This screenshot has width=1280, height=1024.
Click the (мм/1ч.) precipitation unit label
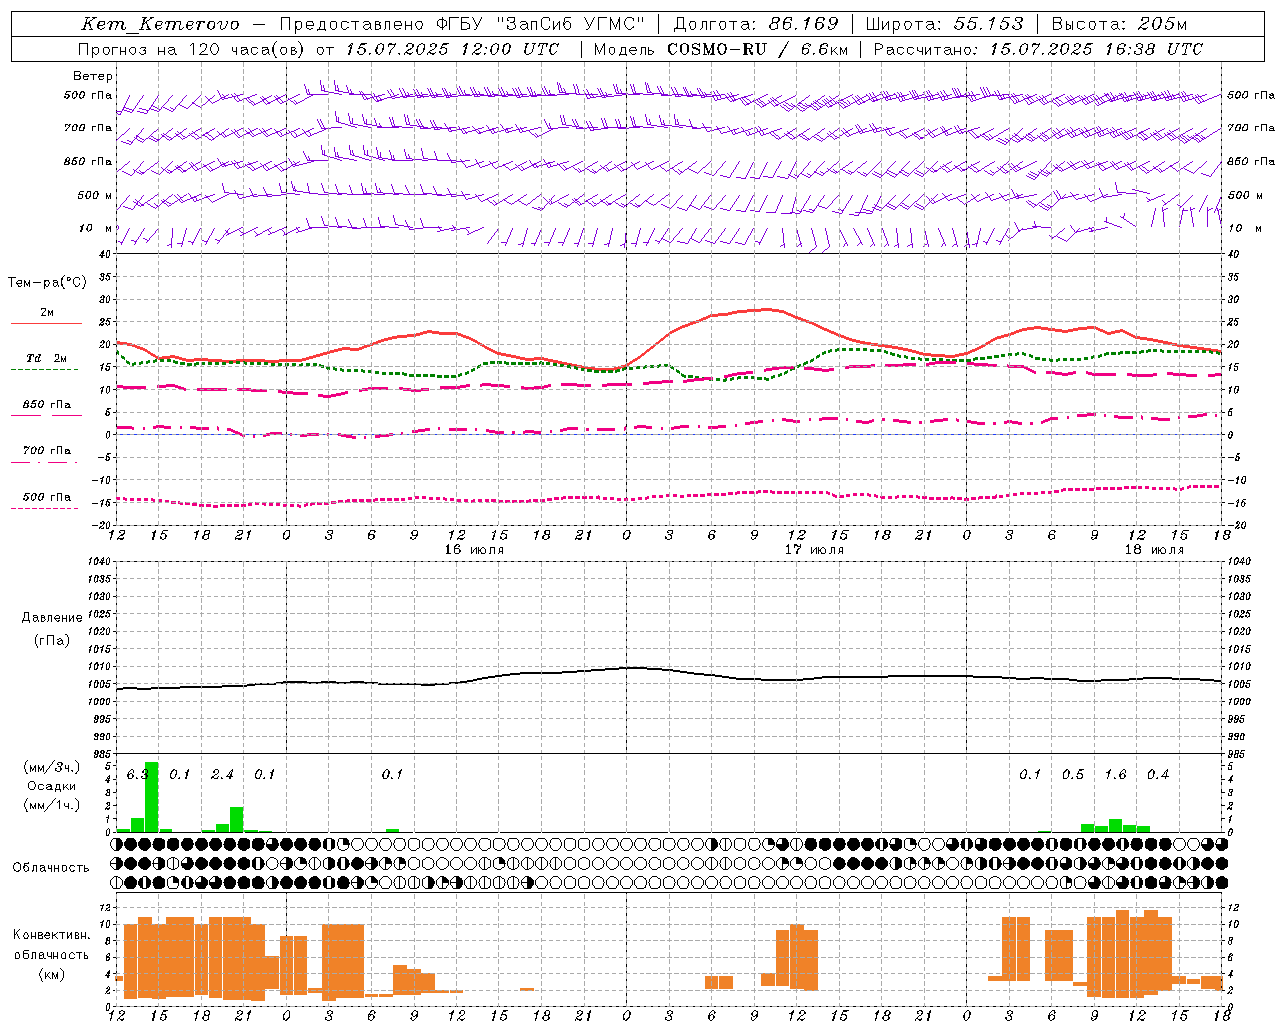pos(52,805)
